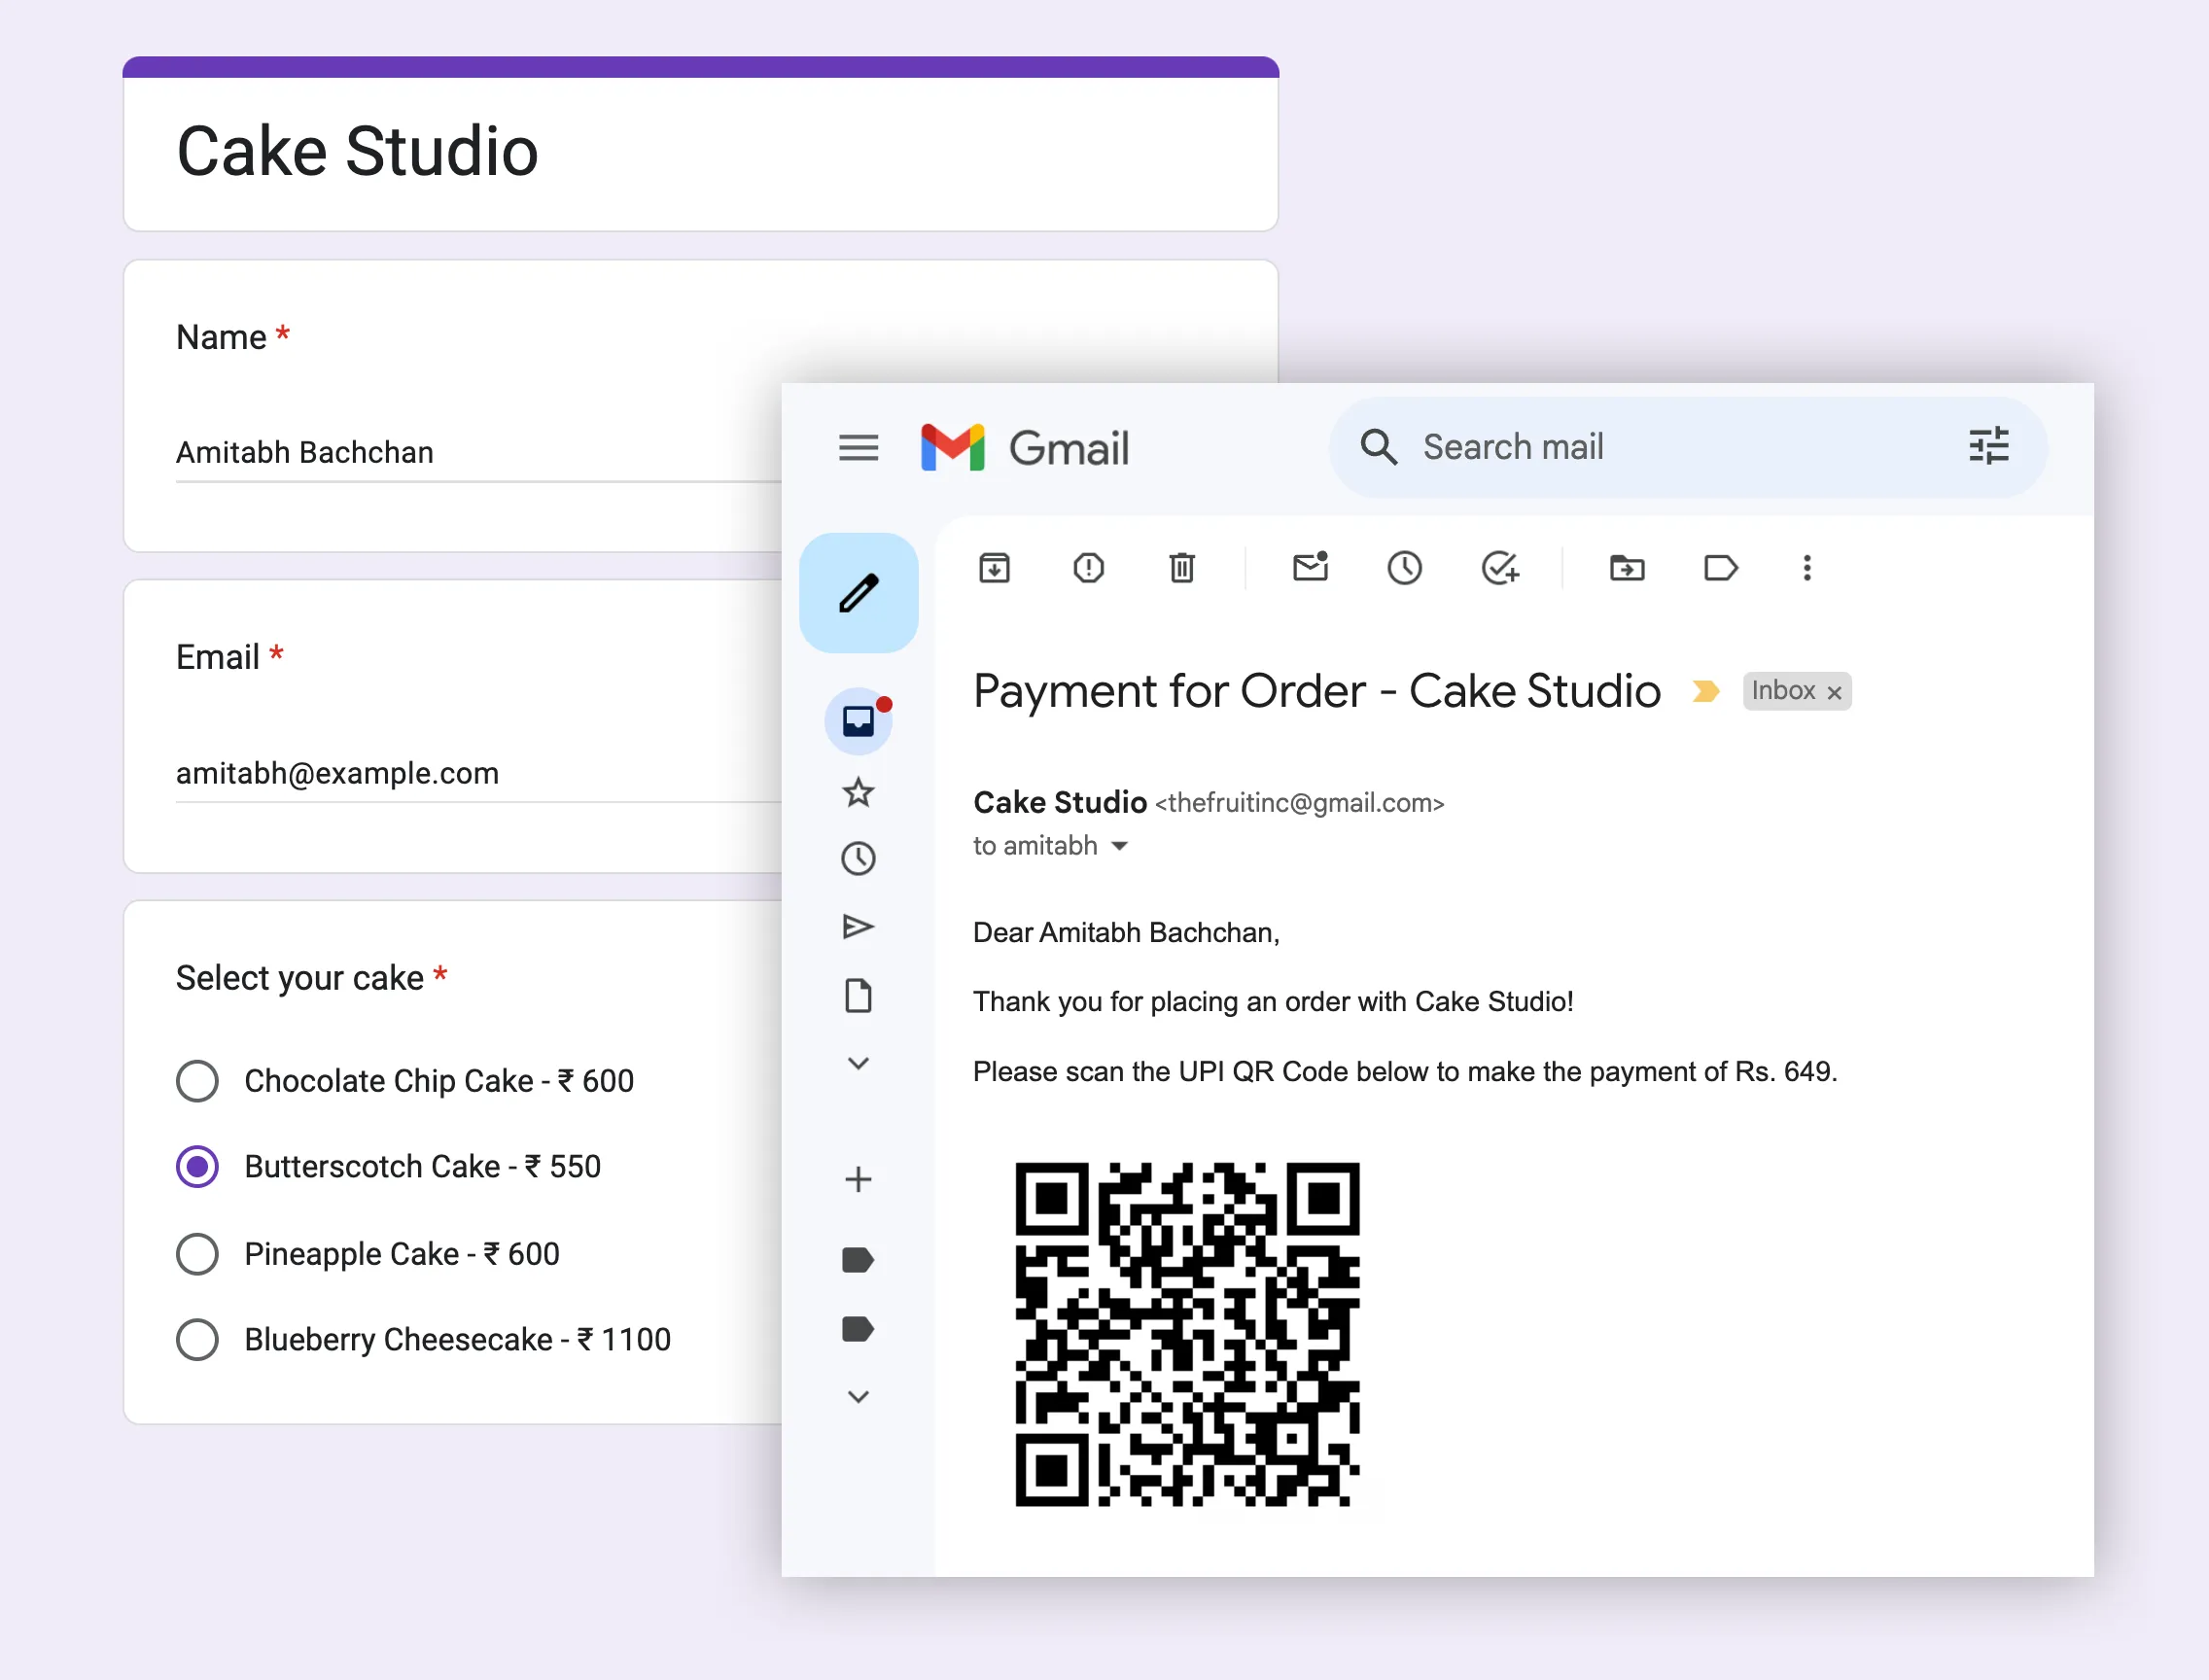This screenshot has width=2209, height=1680.
Task: Delete the email with trash icon
Action: [x=1182, y=568]
